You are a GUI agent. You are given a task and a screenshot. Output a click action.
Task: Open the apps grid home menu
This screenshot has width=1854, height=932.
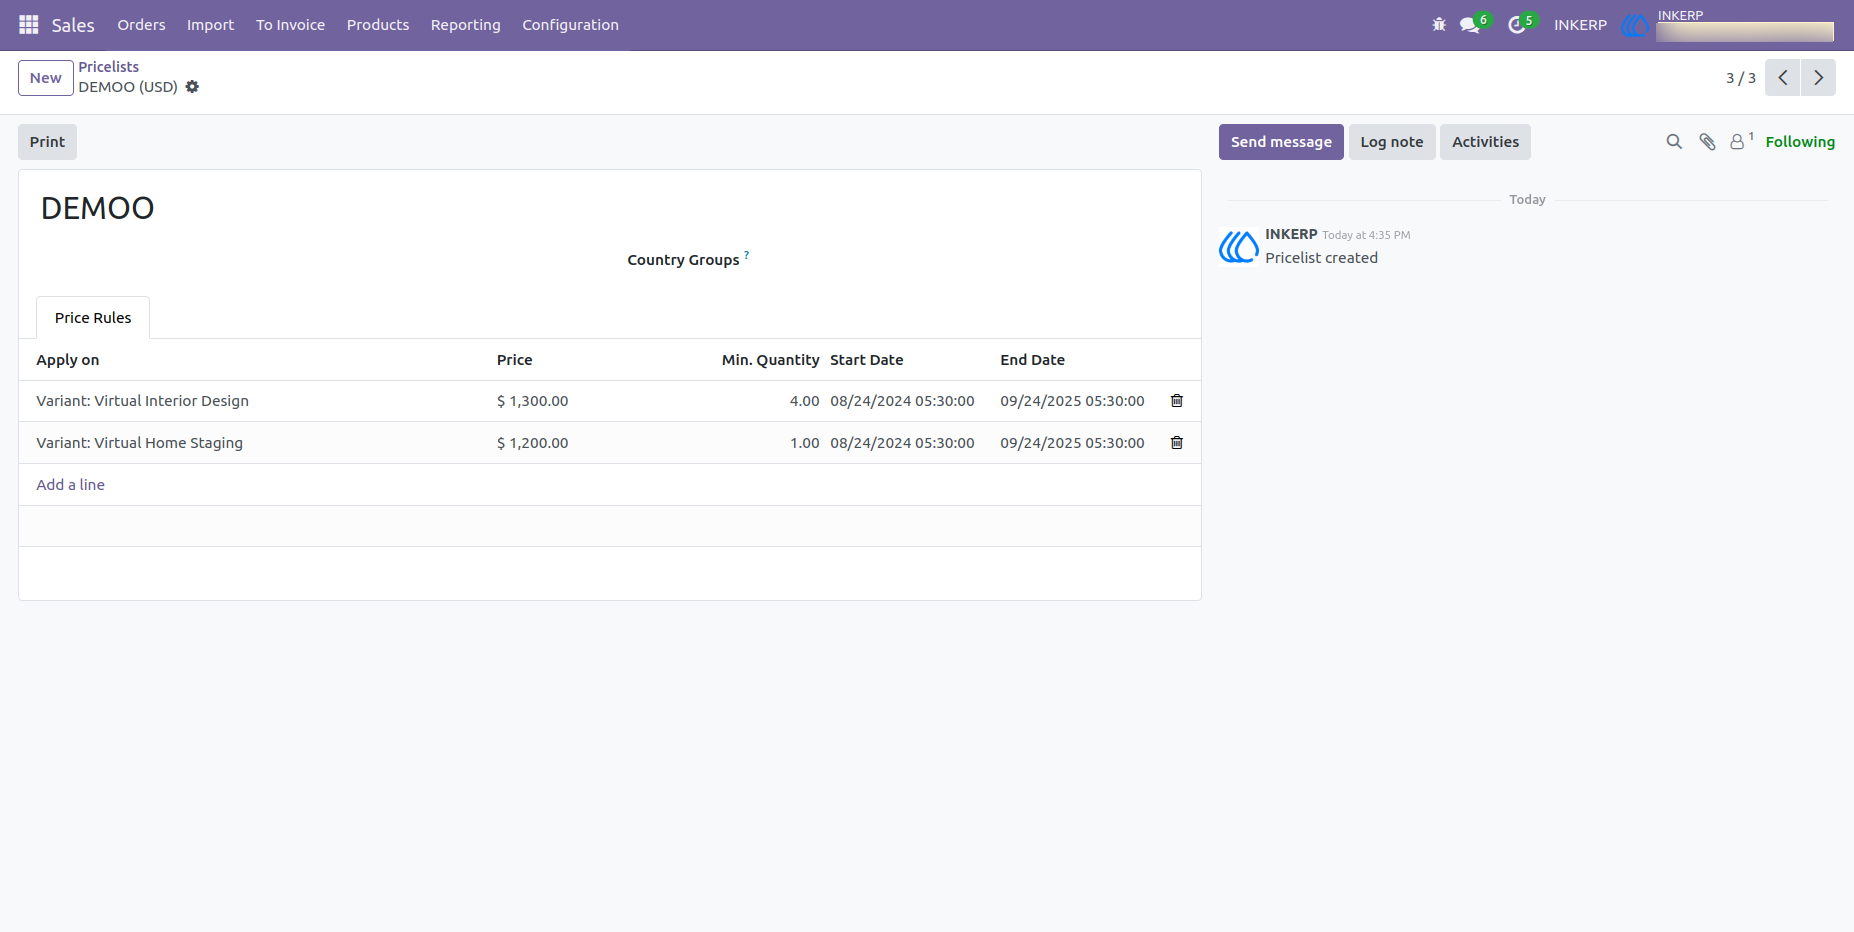[x=29, y=25]
